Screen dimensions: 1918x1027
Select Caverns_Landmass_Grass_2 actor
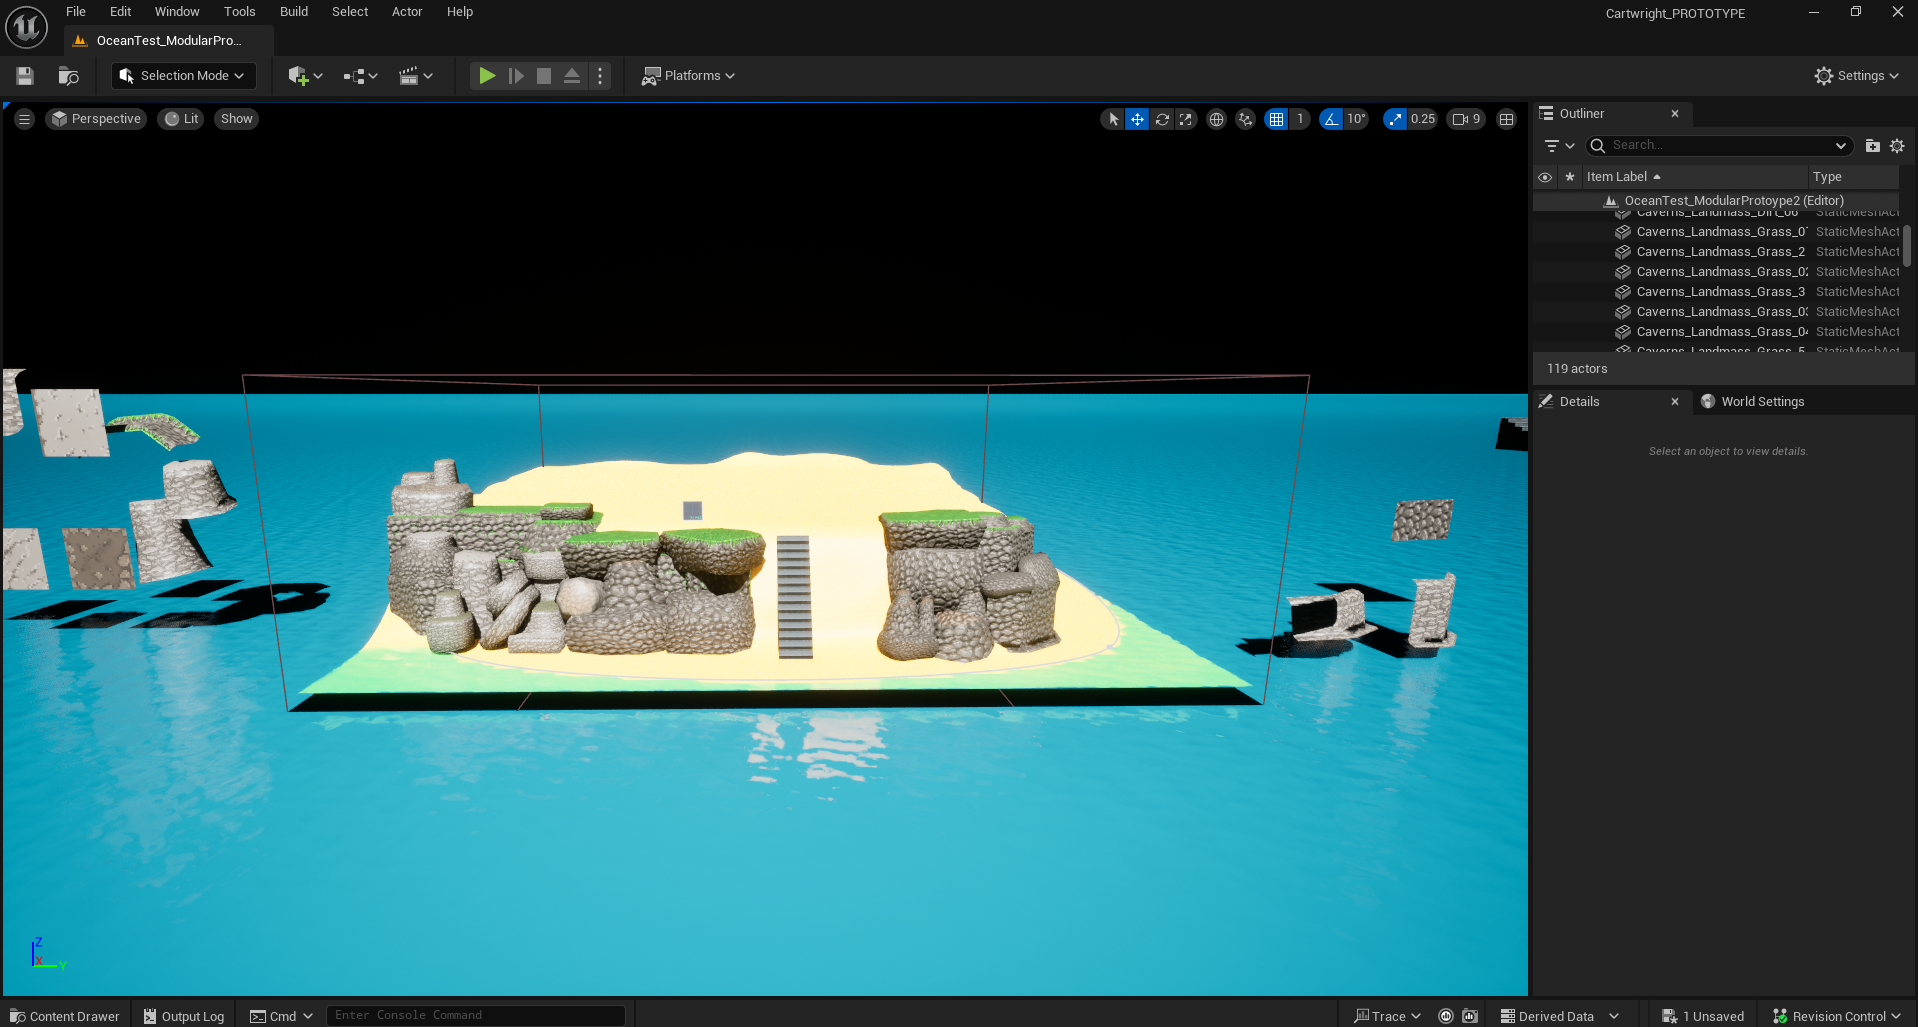point(1715,252)
